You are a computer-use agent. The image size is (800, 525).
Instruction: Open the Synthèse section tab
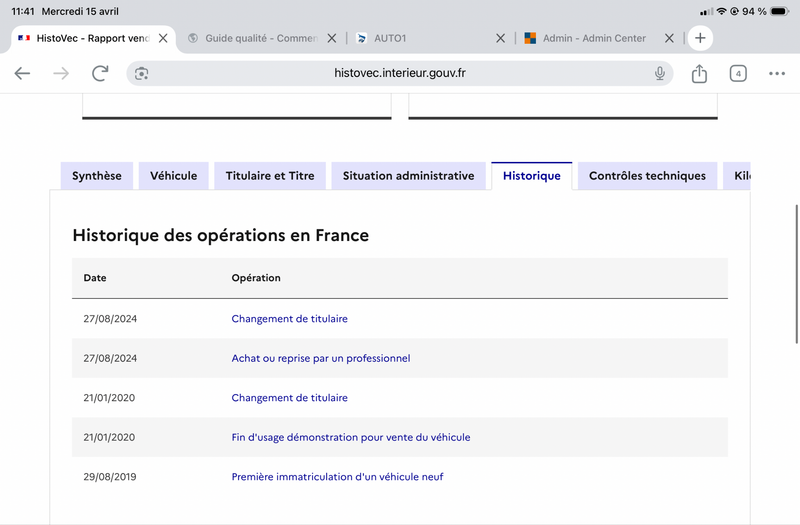pos(97,176)
